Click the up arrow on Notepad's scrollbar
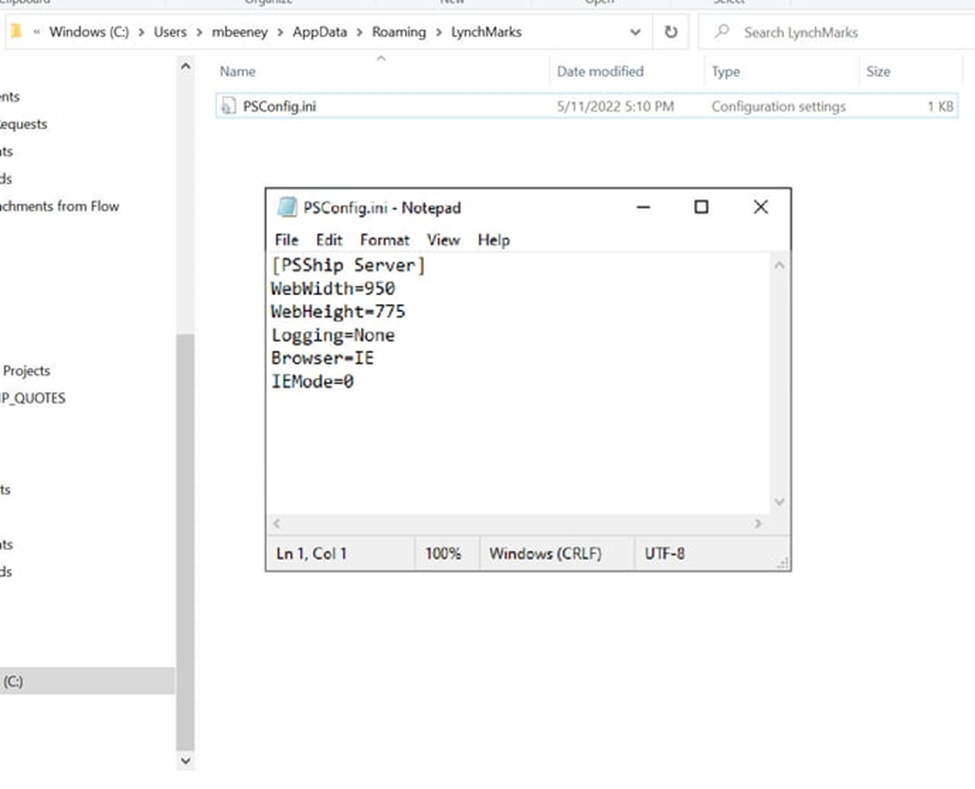 [x=779, y=264]
